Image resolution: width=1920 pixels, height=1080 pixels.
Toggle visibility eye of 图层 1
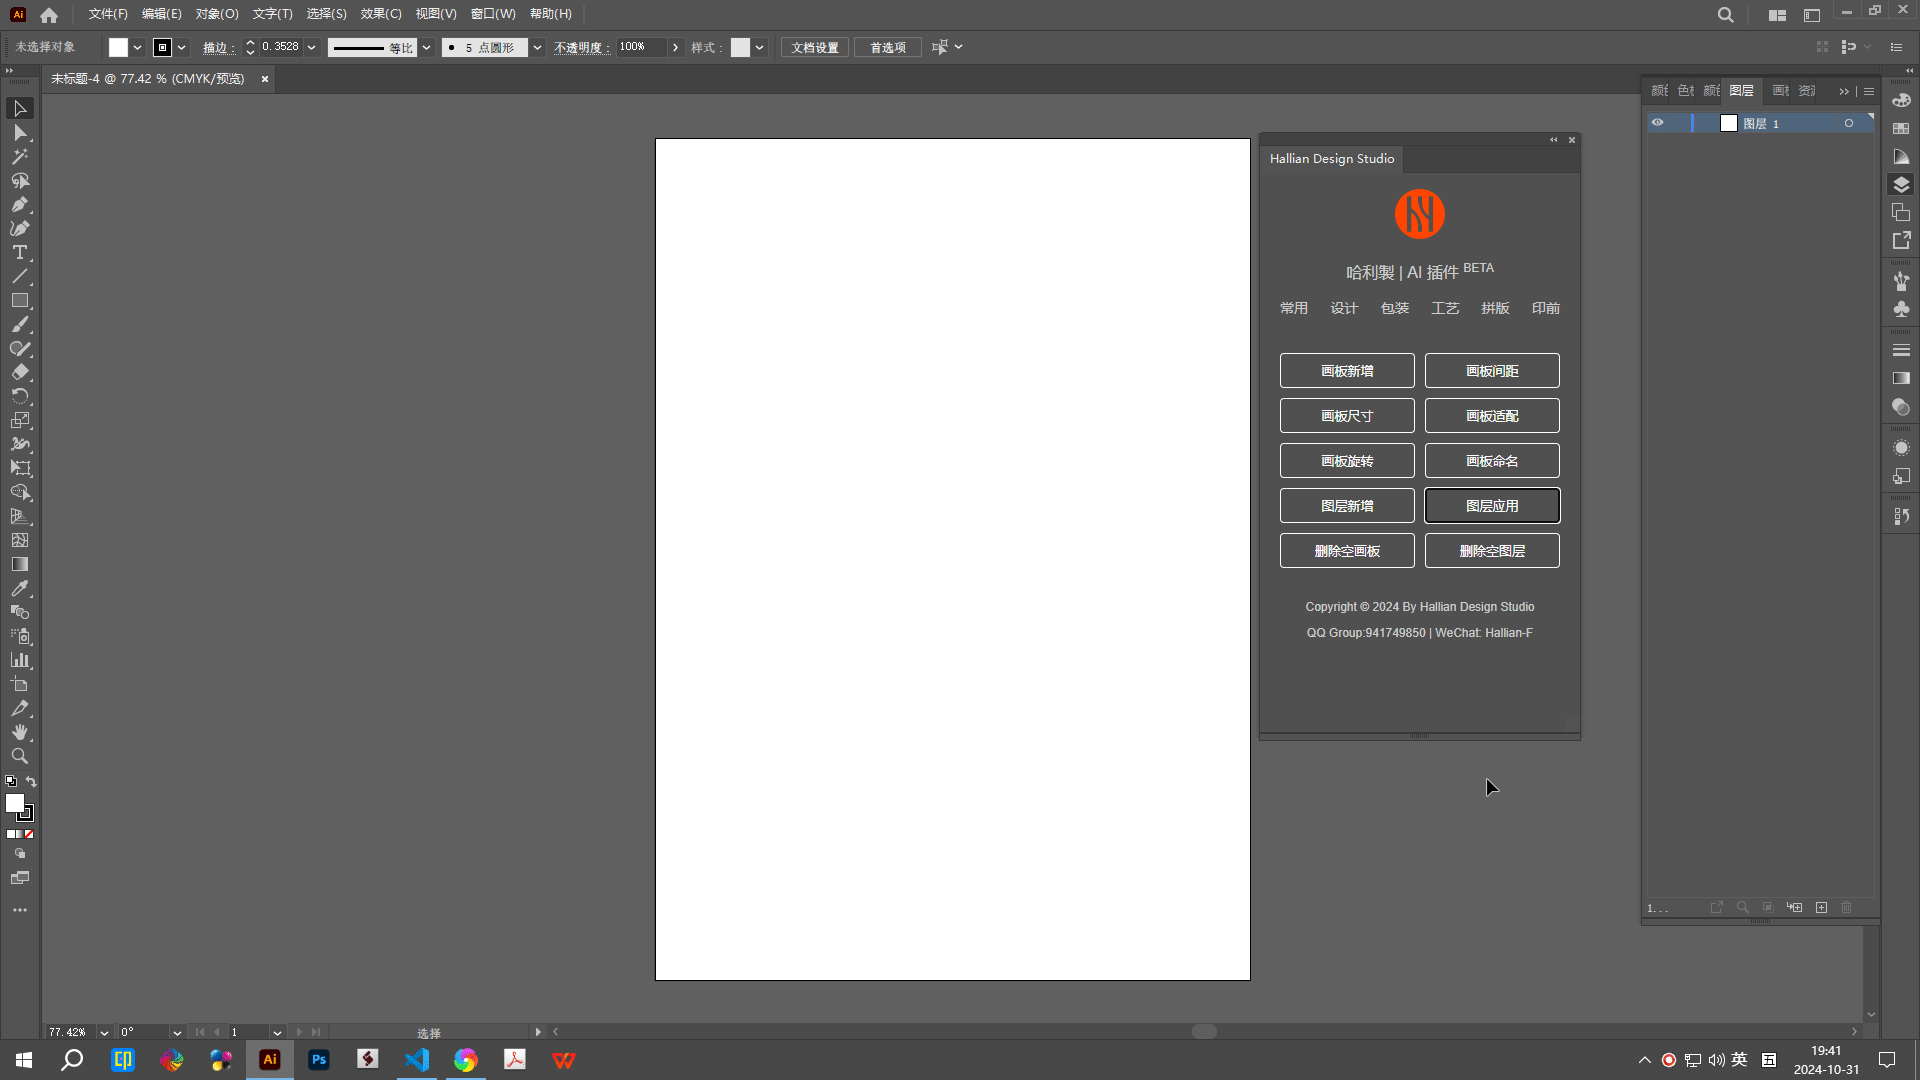[1657, 123]
